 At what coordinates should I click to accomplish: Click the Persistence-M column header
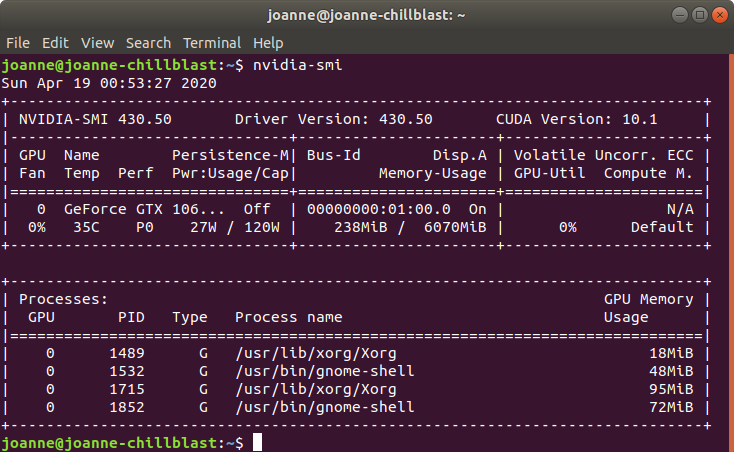230,155
